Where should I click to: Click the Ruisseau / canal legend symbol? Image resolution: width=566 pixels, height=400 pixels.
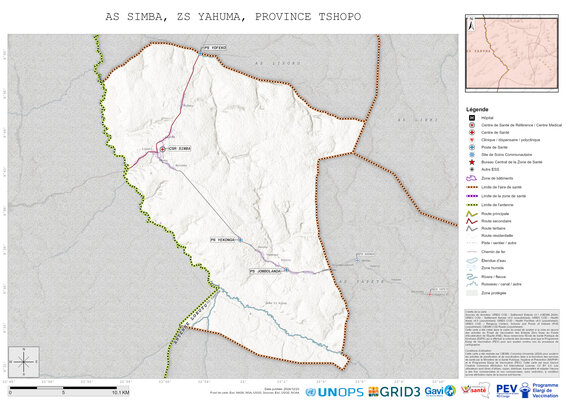click(x=472, y=284)
